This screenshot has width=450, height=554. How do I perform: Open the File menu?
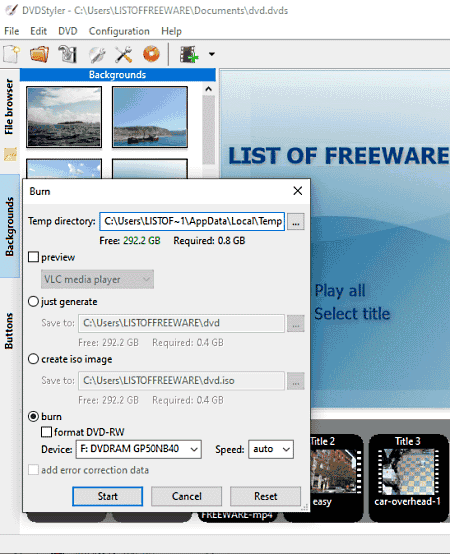pyautogui.click(x=12, y=31)
